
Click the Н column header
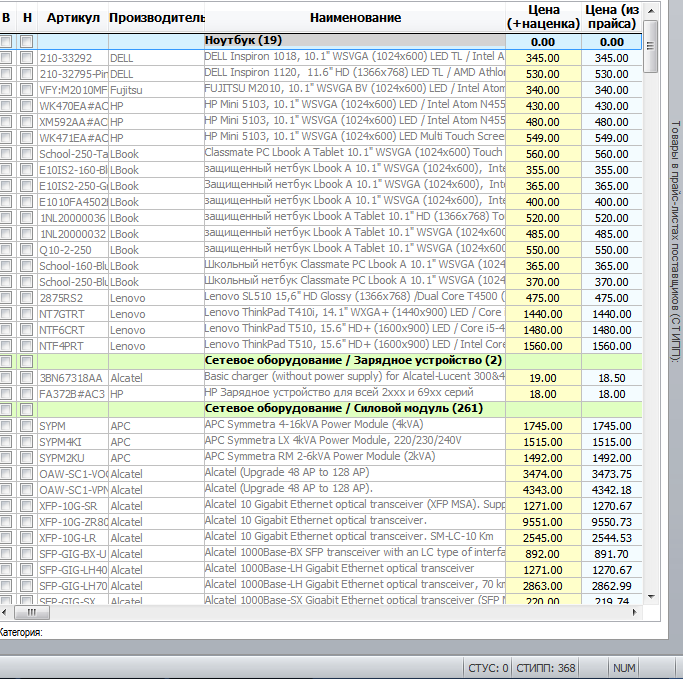[x=27, y=17]
